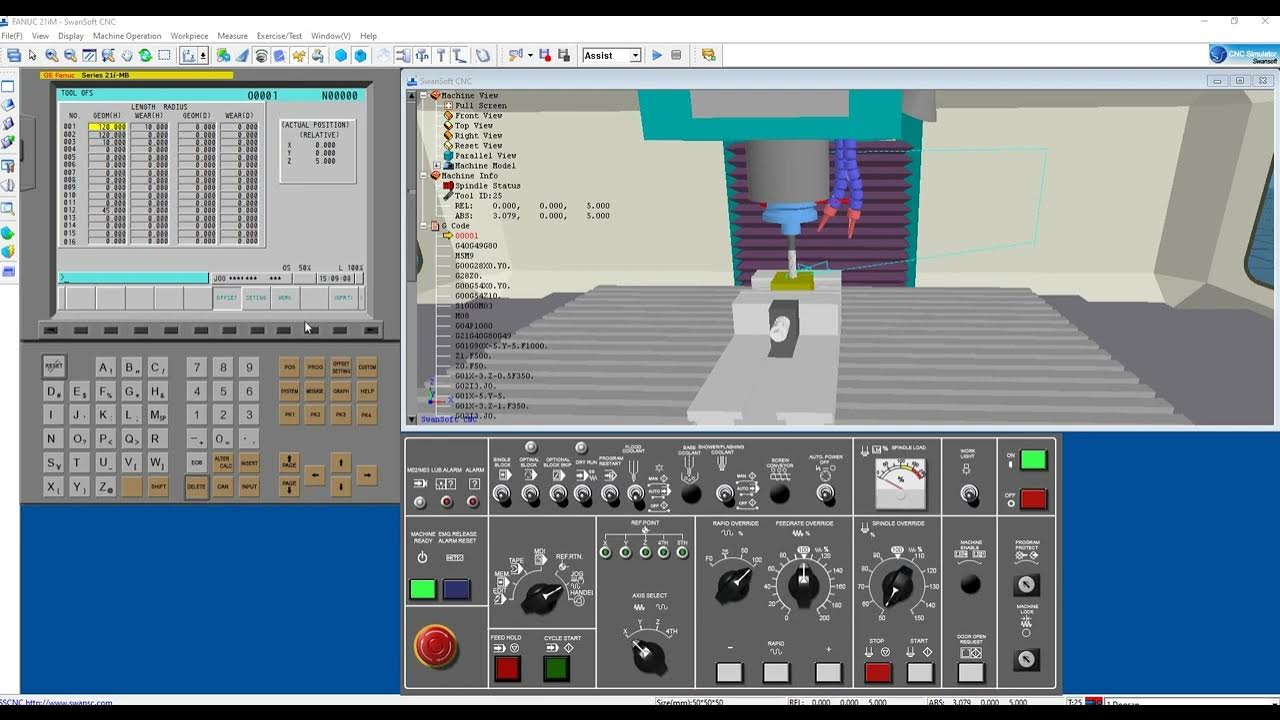The width and height of the screenshot is (1280, 720).
Task: Flip the Optional Block toggle switch
Action: click(x=531, y=494)
